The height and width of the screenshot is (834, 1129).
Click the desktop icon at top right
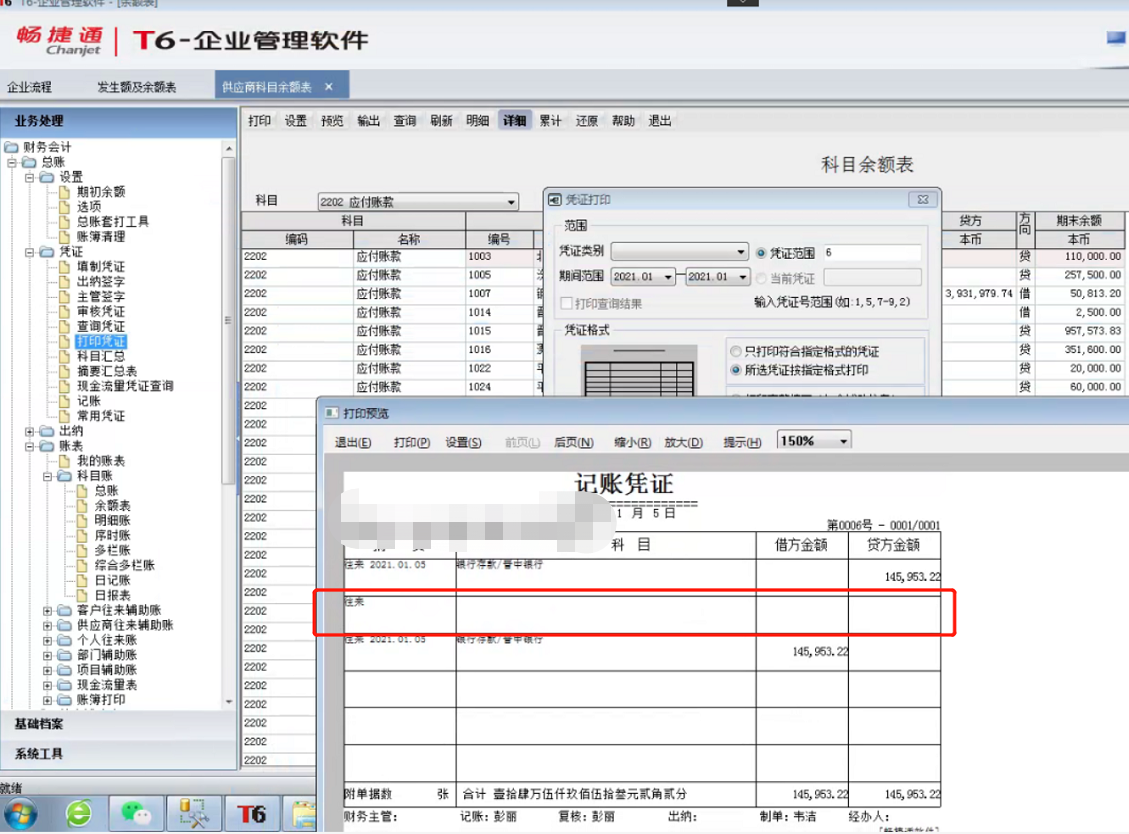tap(1117, 38)
